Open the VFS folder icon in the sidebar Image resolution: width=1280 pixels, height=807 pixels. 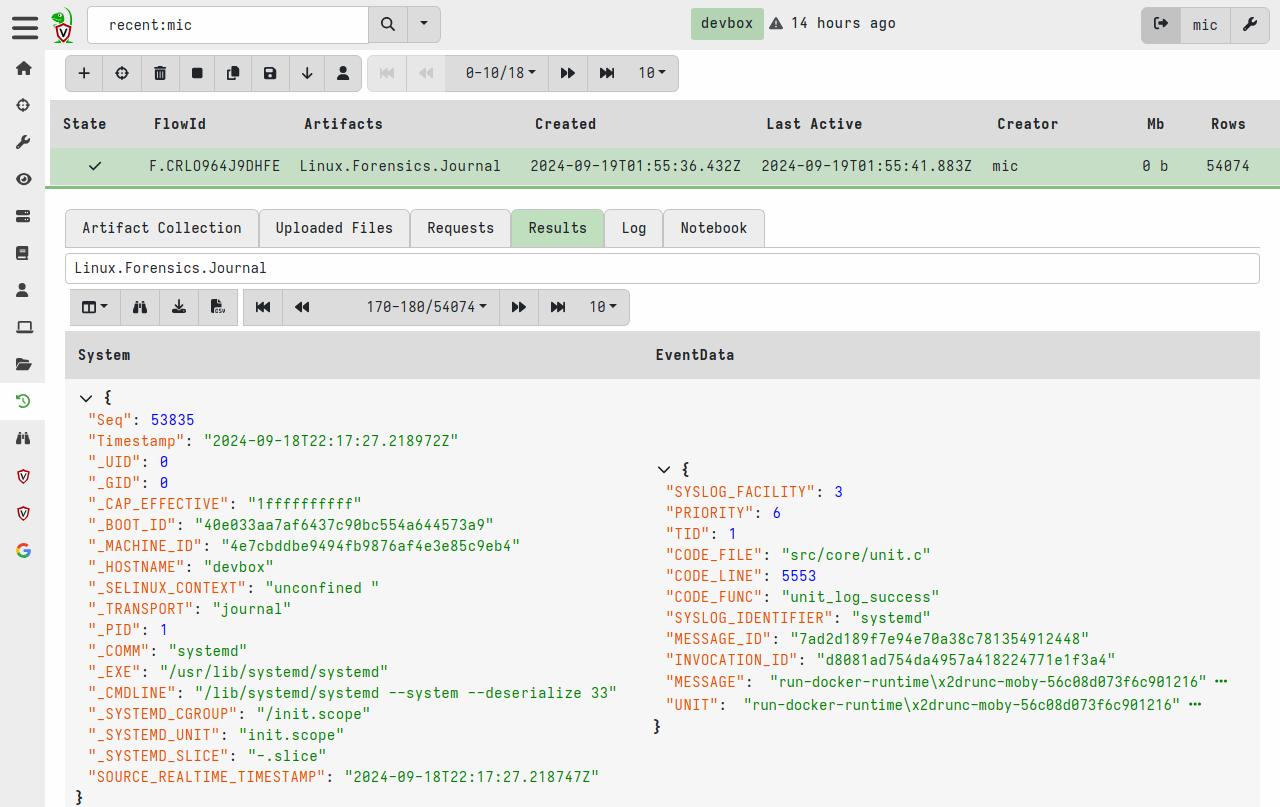23,364
